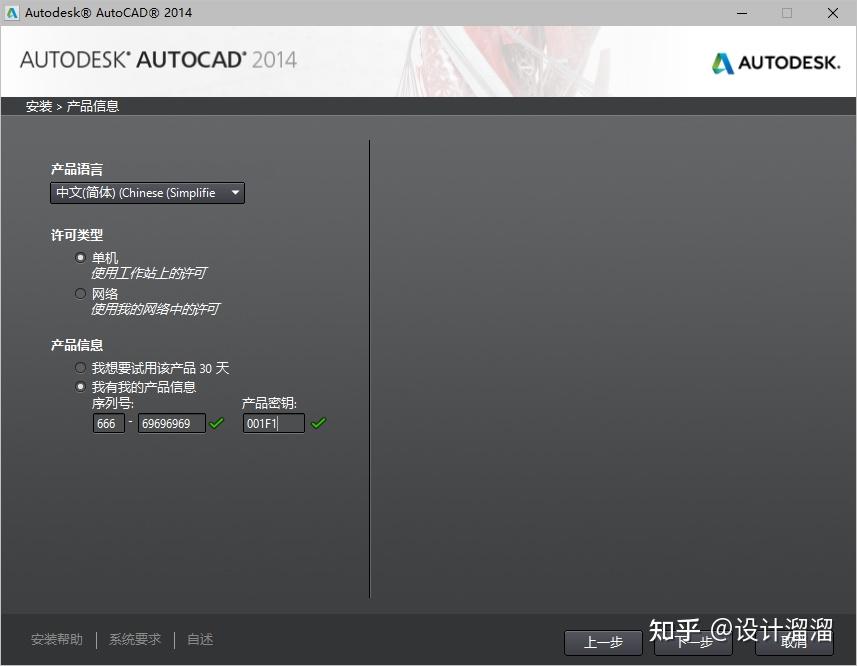This screenshot has width=857, height=666.
Task: Click the 产品密钥 input field
Action: click(272, 423)
